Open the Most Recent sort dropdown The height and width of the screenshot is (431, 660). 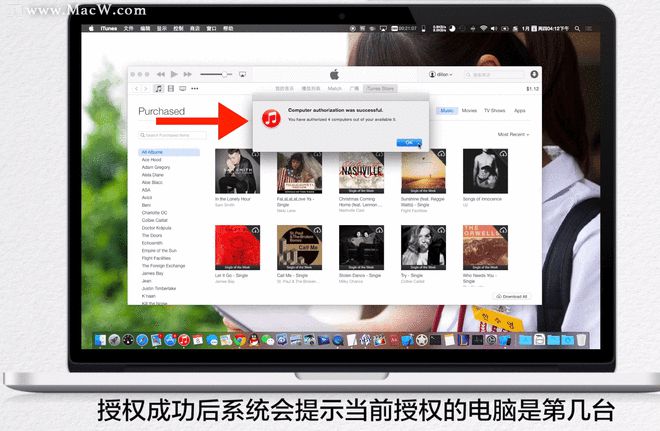[513, 134]
